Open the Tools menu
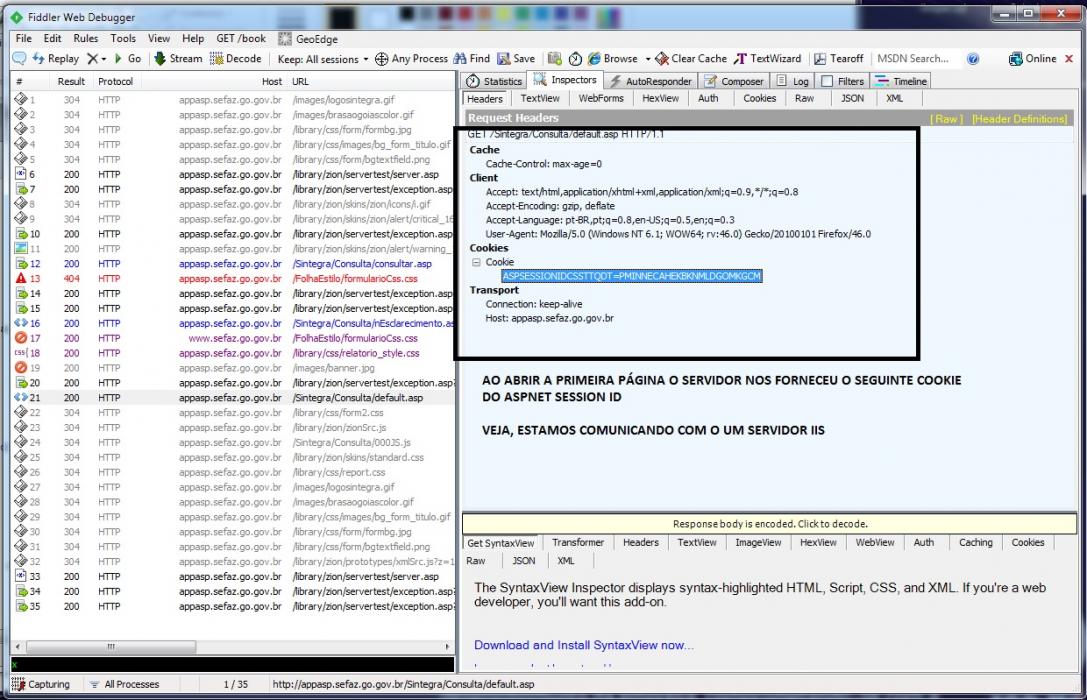Screen dimensions: 1087x700 click(x=123, y=39)
